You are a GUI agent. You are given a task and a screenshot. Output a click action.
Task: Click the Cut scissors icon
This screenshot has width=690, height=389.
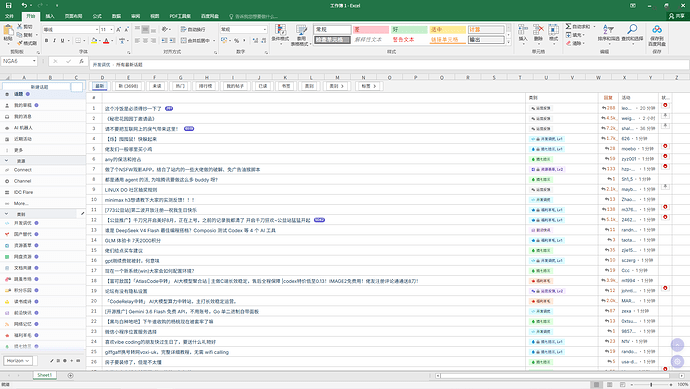20,27
